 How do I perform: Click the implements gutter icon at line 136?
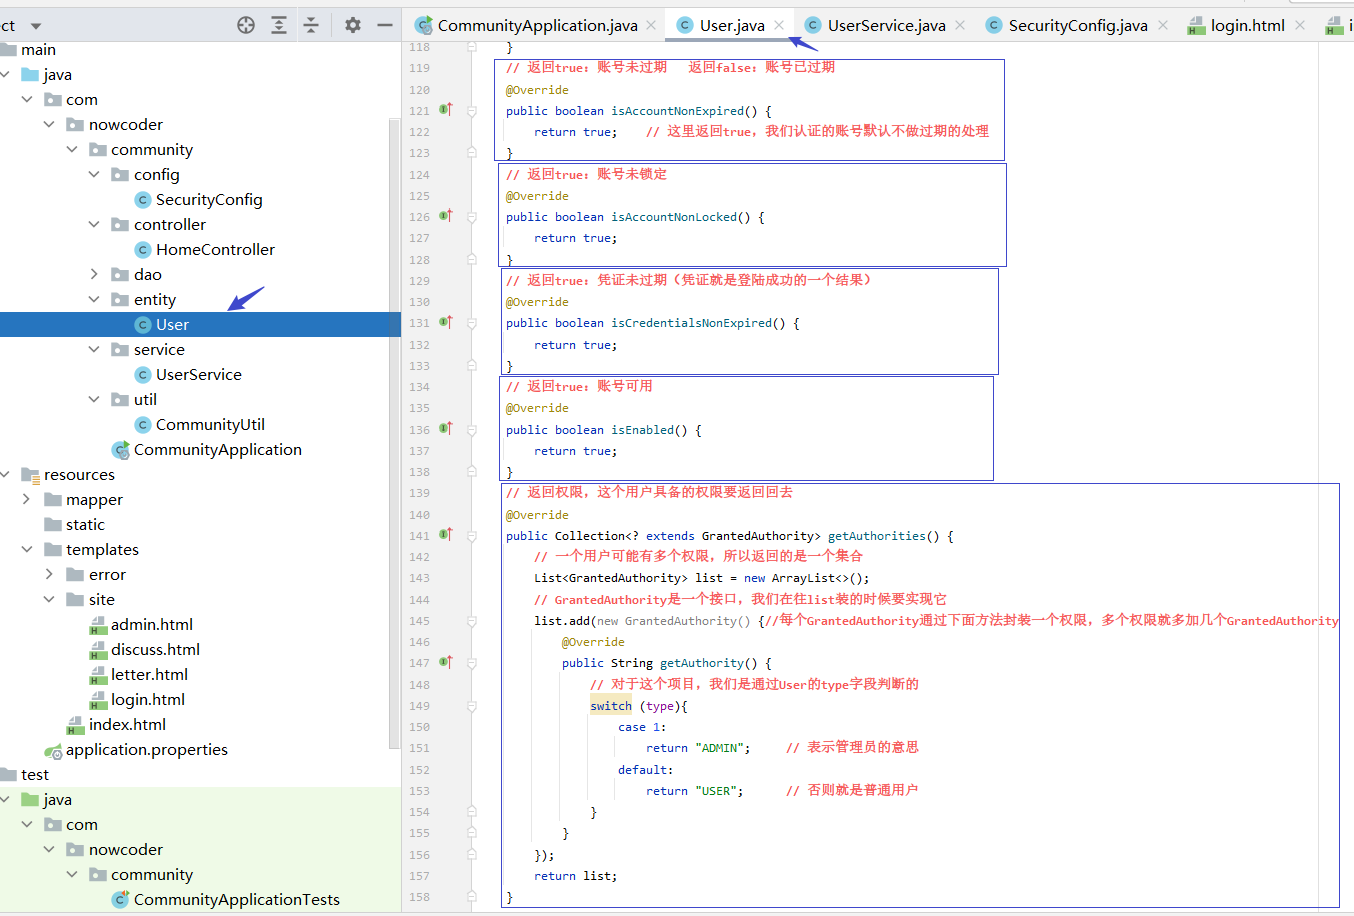pyautogui.click(x=446, y=428)
